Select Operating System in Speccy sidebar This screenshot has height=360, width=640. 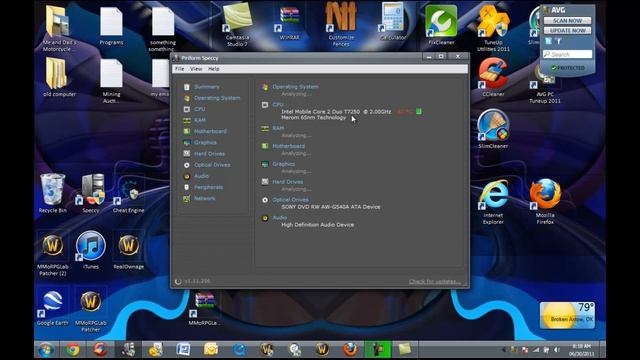pyautogui.click(x=217, y=98)
